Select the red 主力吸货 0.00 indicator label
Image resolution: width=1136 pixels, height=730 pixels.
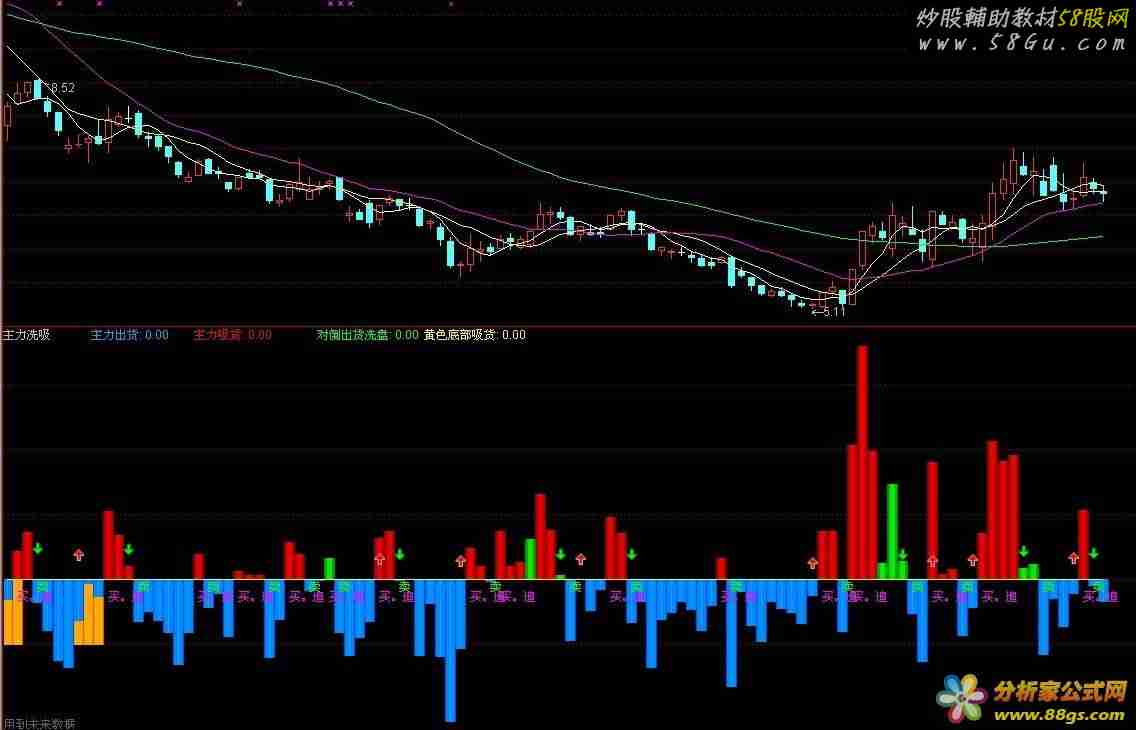click(232, 335)
